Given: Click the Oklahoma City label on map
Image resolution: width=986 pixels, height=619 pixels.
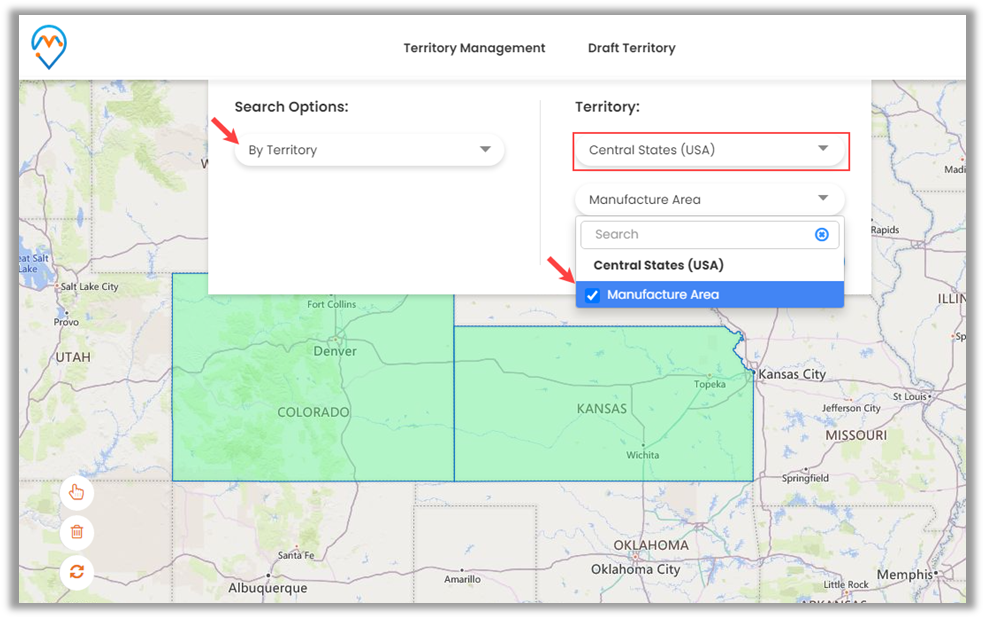Looking at the screenshot, I should (x=635, y=569).
